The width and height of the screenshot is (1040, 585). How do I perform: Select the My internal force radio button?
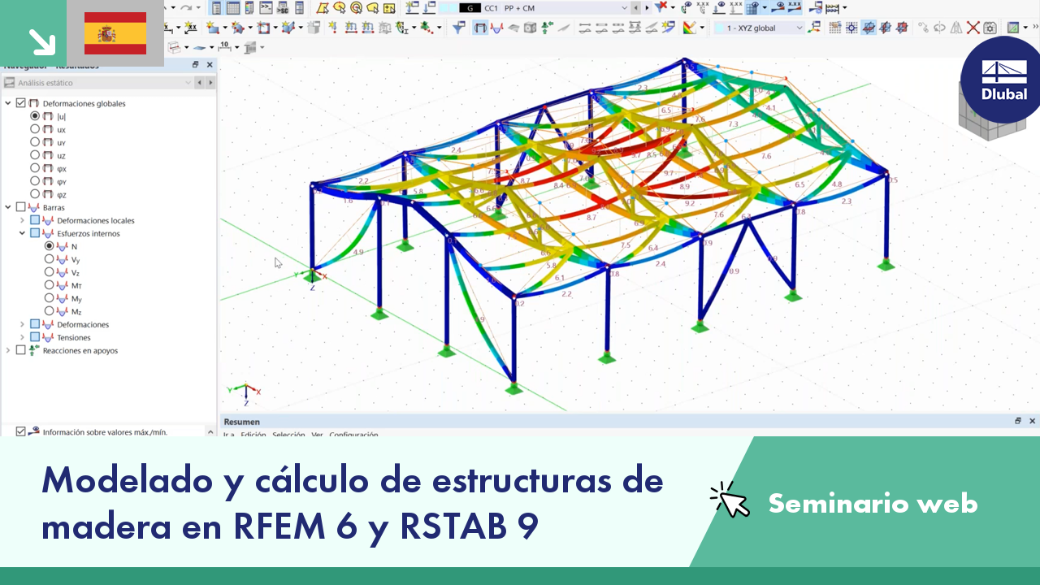click(x=49, y=298)
